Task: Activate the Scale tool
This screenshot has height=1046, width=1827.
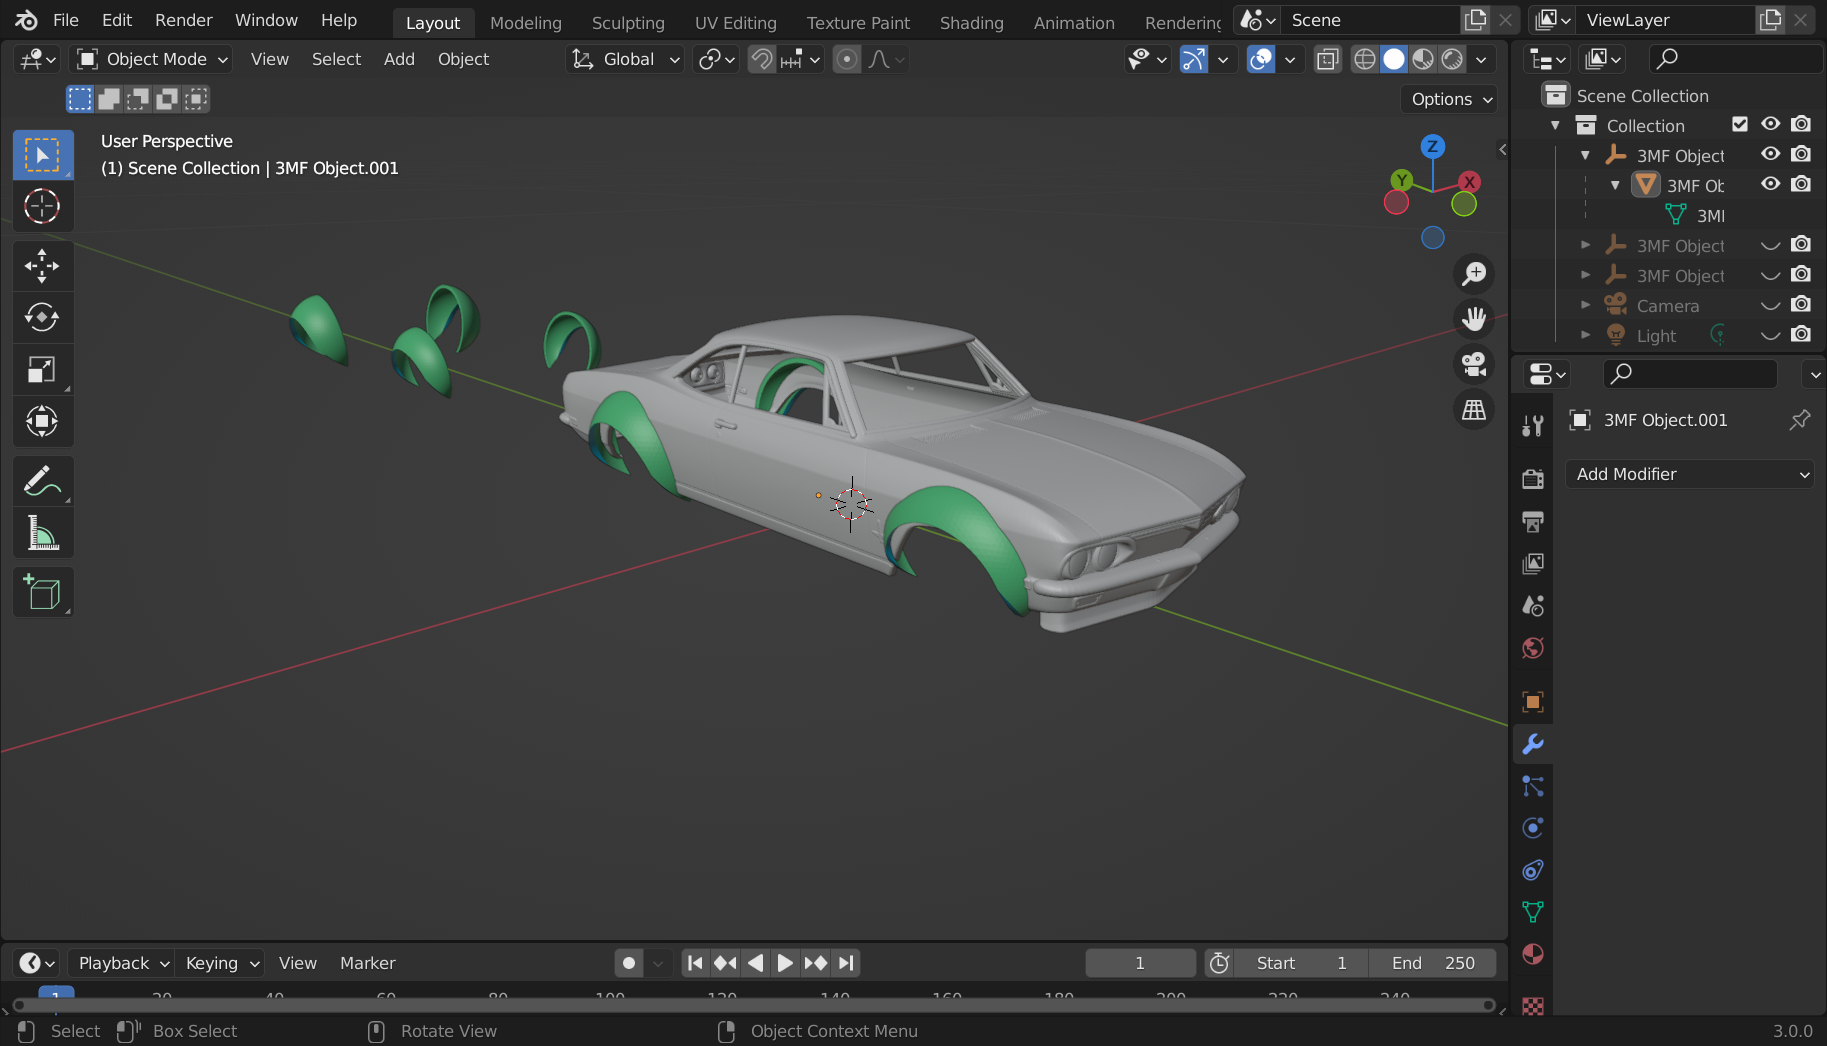Action: tap(42, 370)
